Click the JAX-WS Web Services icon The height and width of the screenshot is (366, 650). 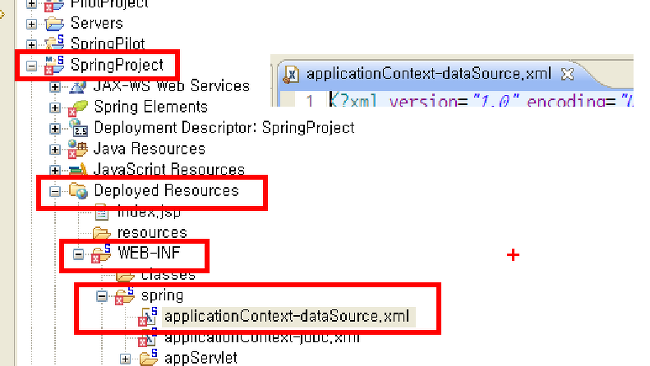(x=78, y=87)
